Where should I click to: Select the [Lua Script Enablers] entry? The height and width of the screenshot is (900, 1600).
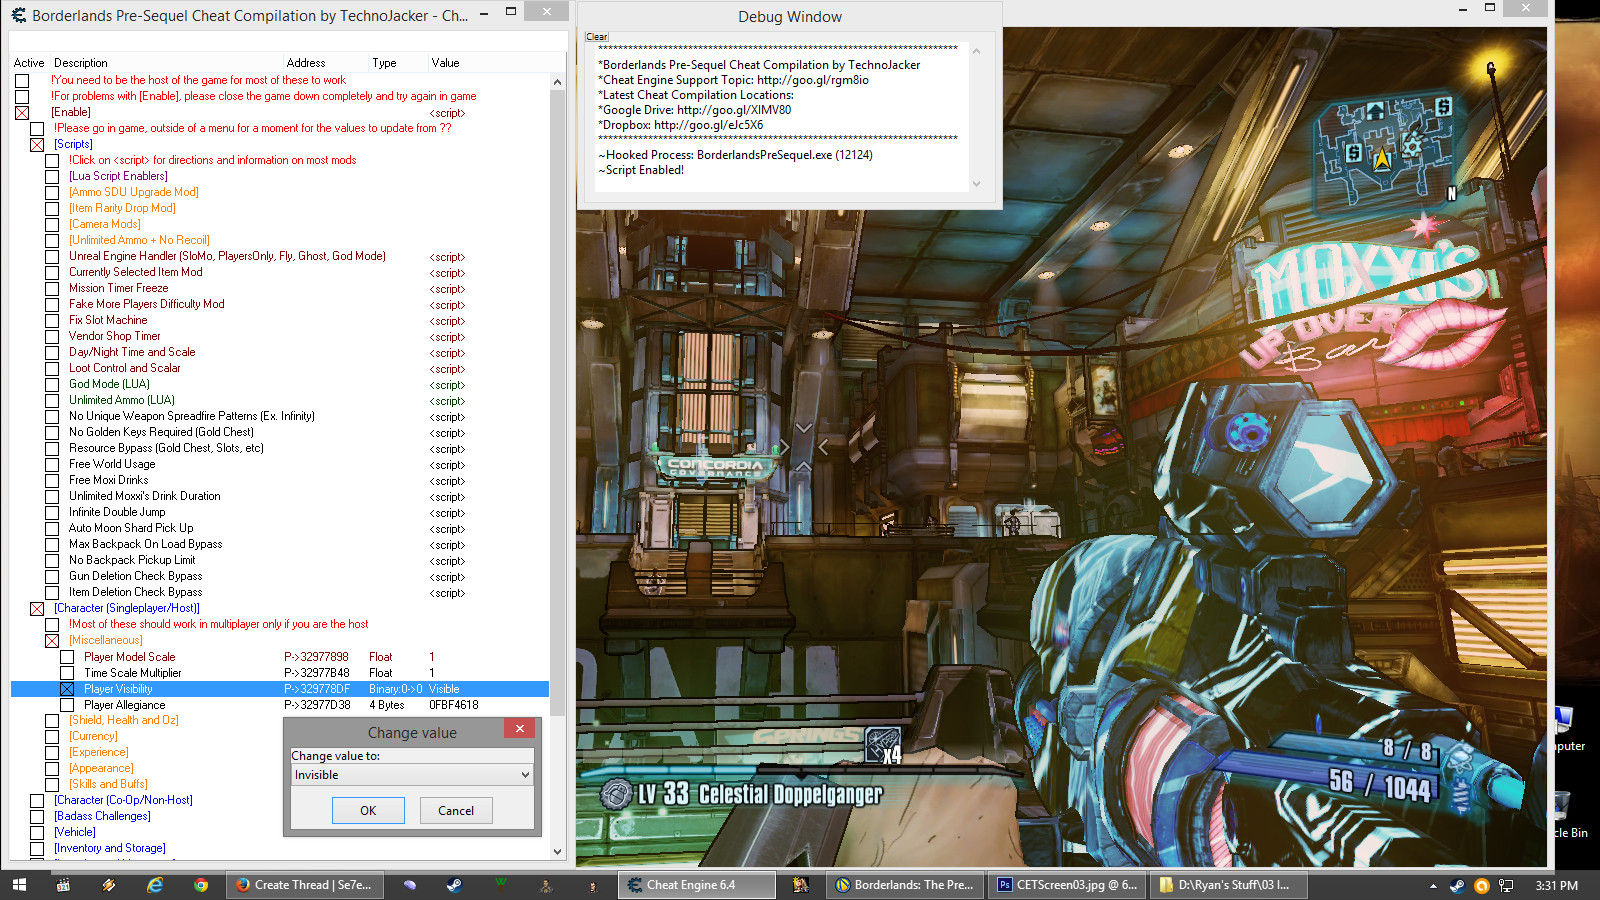tap(118, 176)
